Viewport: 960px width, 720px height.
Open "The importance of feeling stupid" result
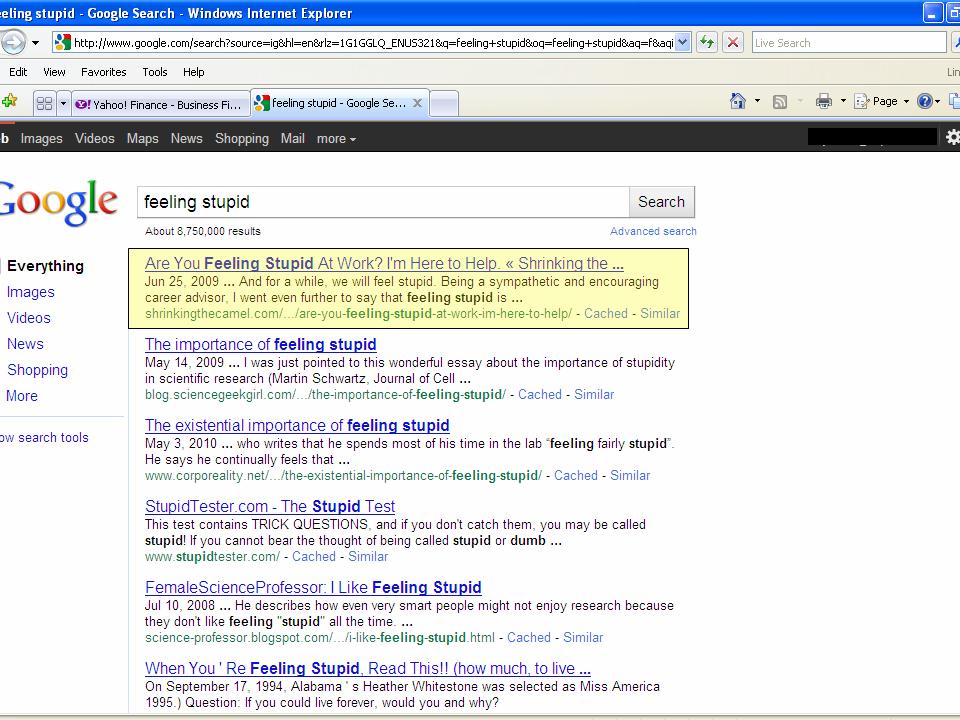(261, 344)
